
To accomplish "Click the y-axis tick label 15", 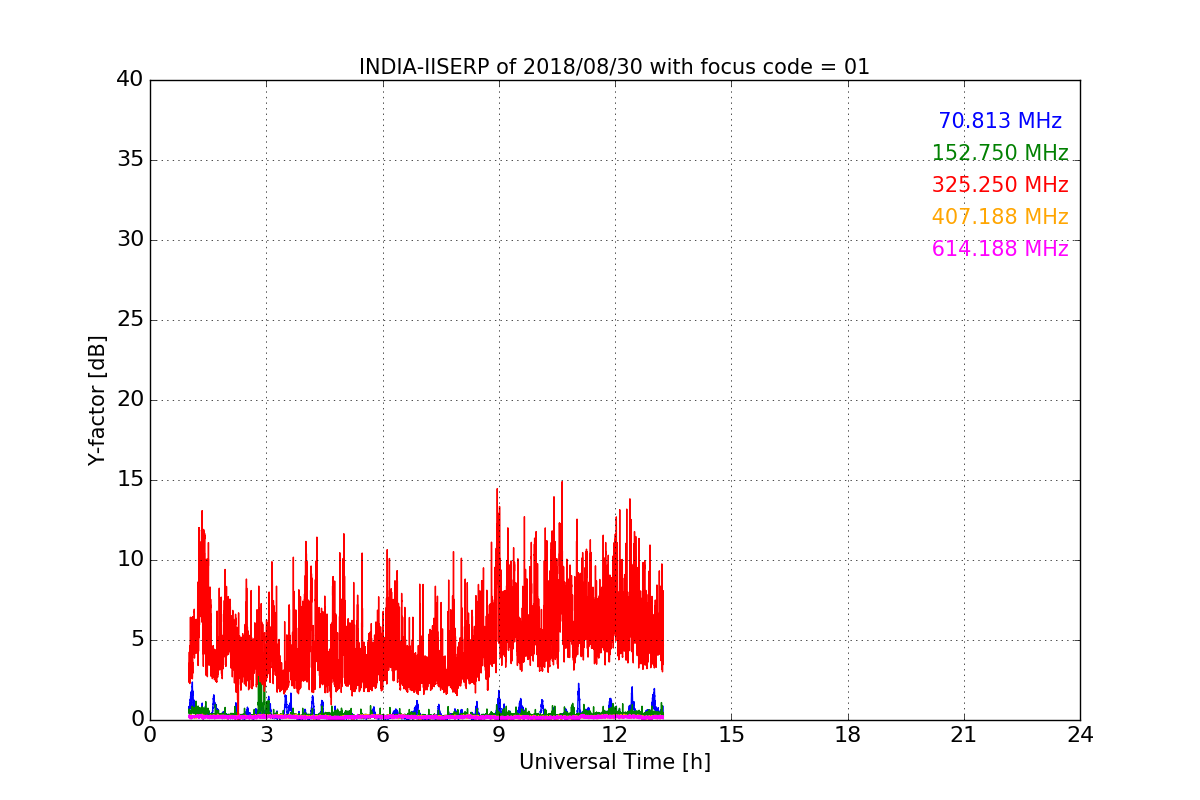I will (x=130, y=480).
